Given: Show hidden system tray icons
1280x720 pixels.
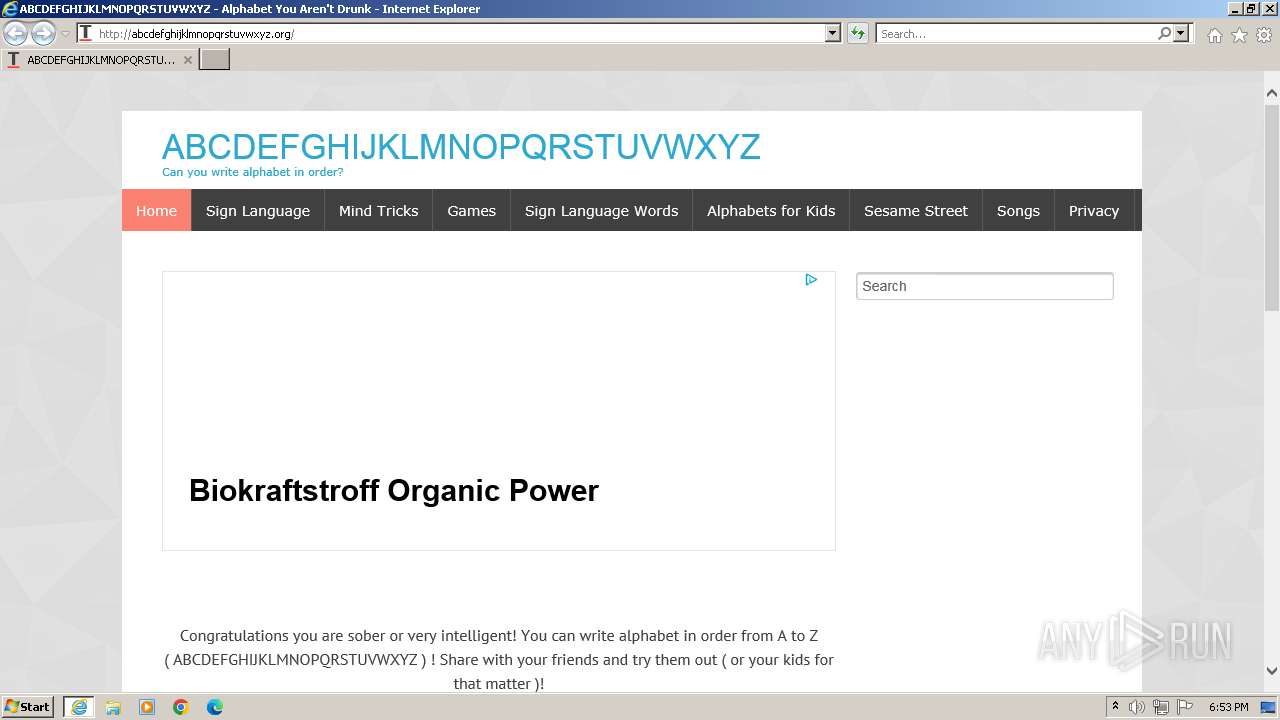Looking at the screenshot, I should coord(1115,707).
